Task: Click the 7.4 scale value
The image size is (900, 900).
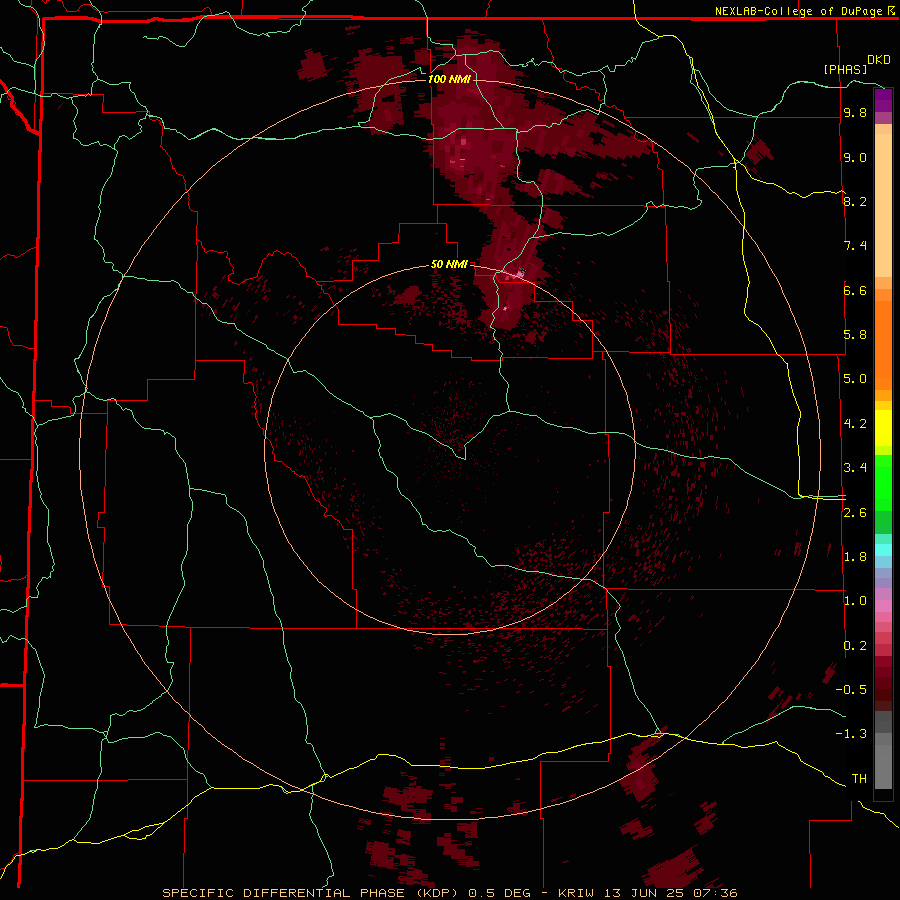Action: [x=855, y=246]
